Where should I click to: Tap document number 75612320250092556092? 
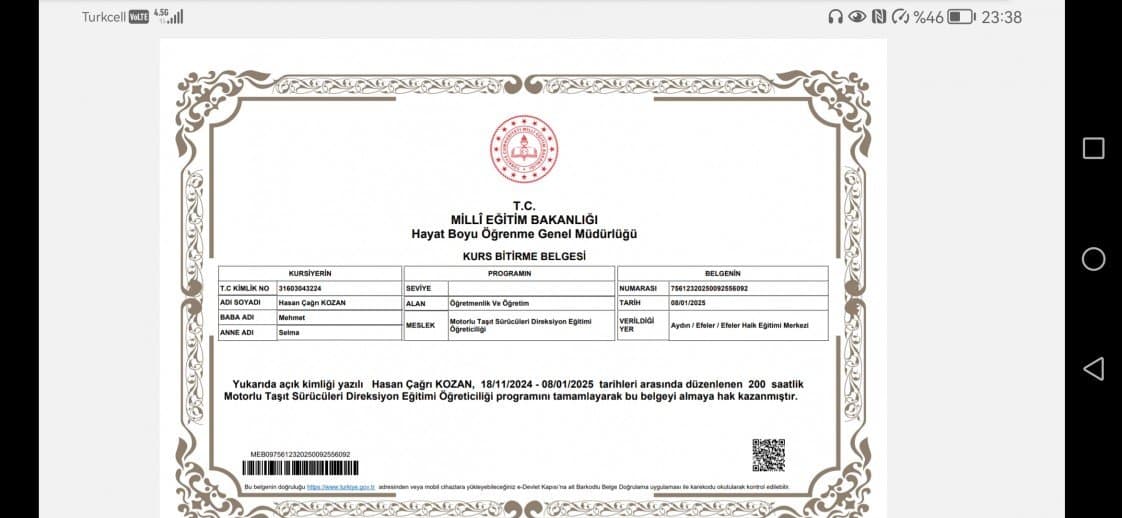pyautogui.click(x=709, y=288)
